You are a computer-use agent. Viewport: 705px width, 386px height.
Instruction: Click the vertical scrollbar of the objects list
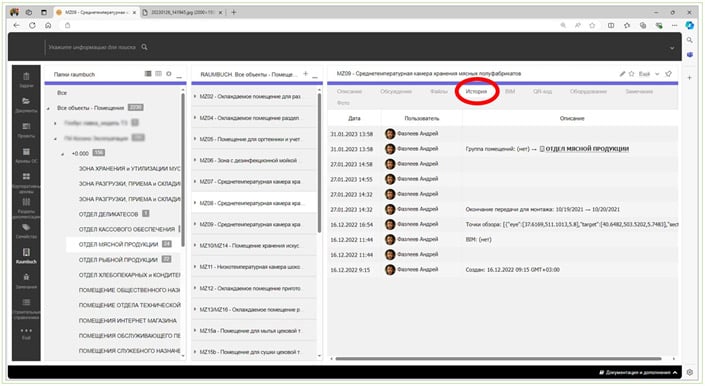tap(320, 163)
